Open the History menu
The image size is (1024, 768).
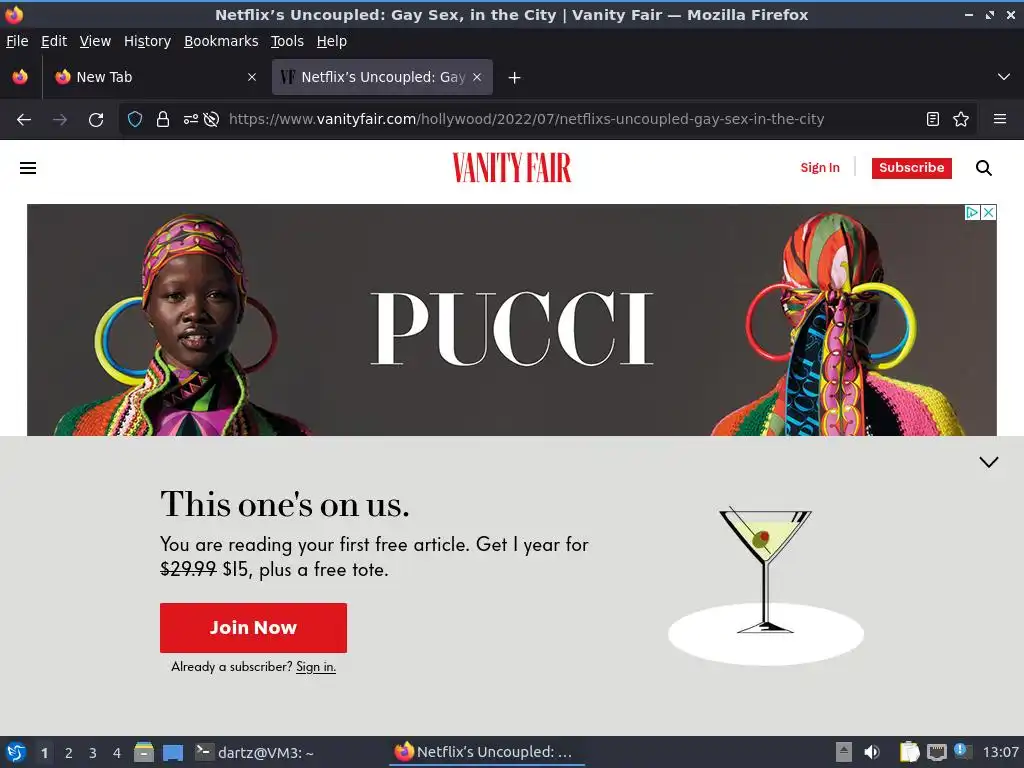click(x=148, y=41)
